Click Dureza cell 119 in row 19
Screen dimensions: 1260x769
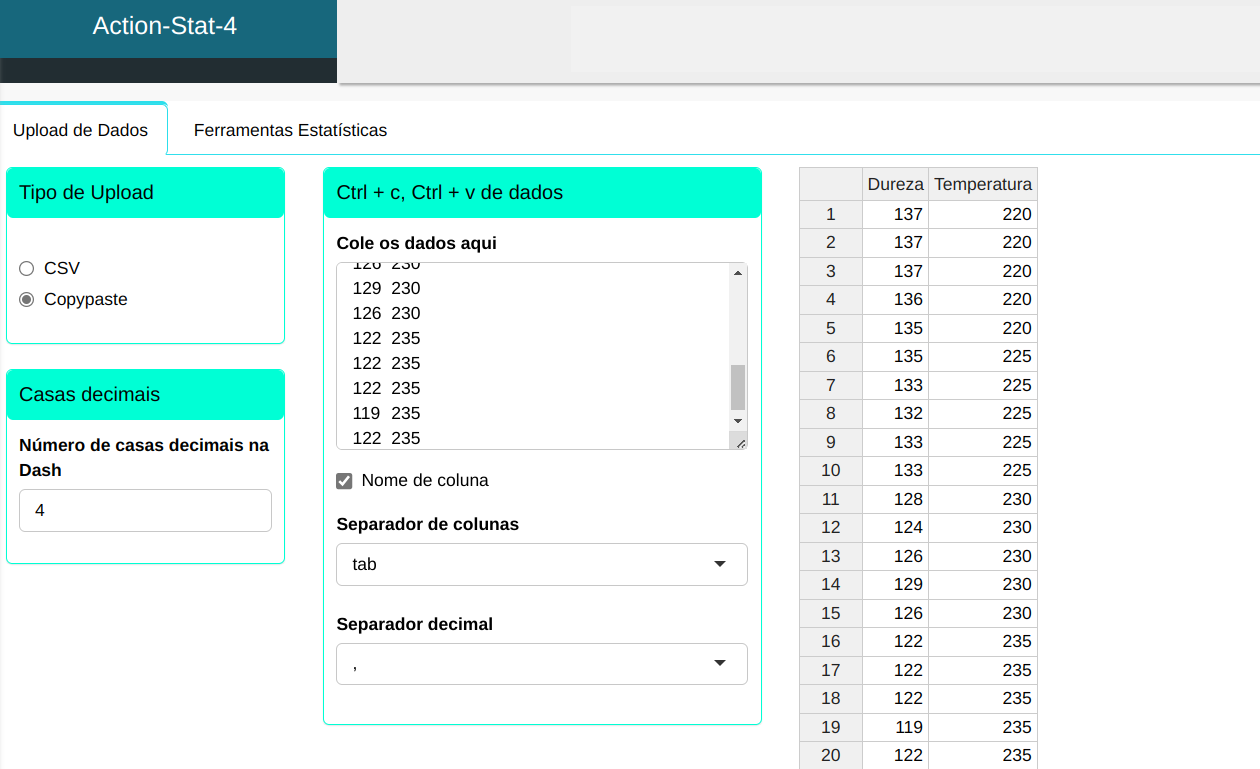(x=895, y=727)
